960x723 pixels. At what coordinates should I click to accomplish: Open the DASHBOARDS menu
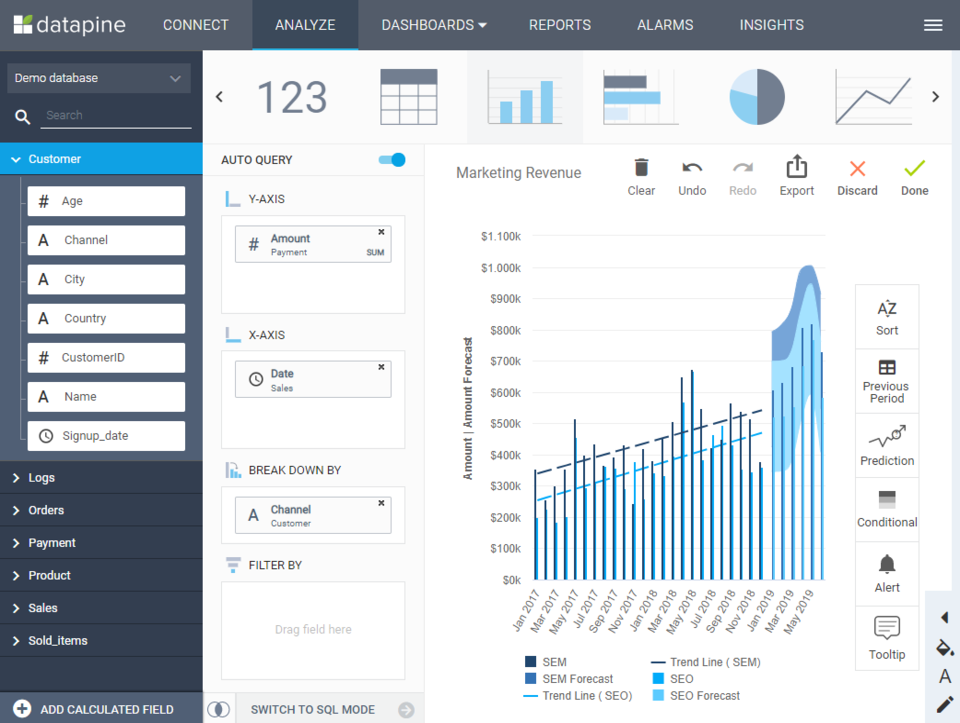[x=432, y=25]
